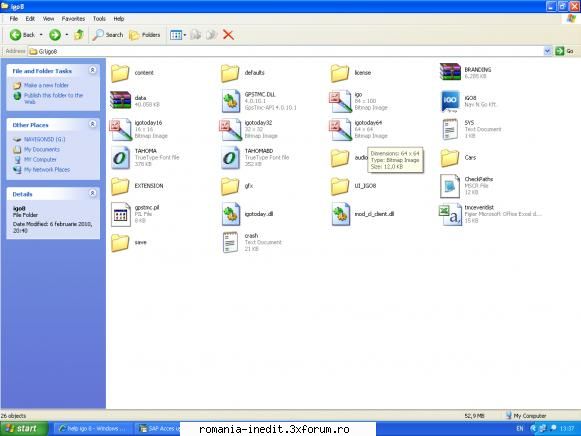Click the Make a new folder link
The height and width of the screenshot is (436, 581).
click(x=46, y=85)
